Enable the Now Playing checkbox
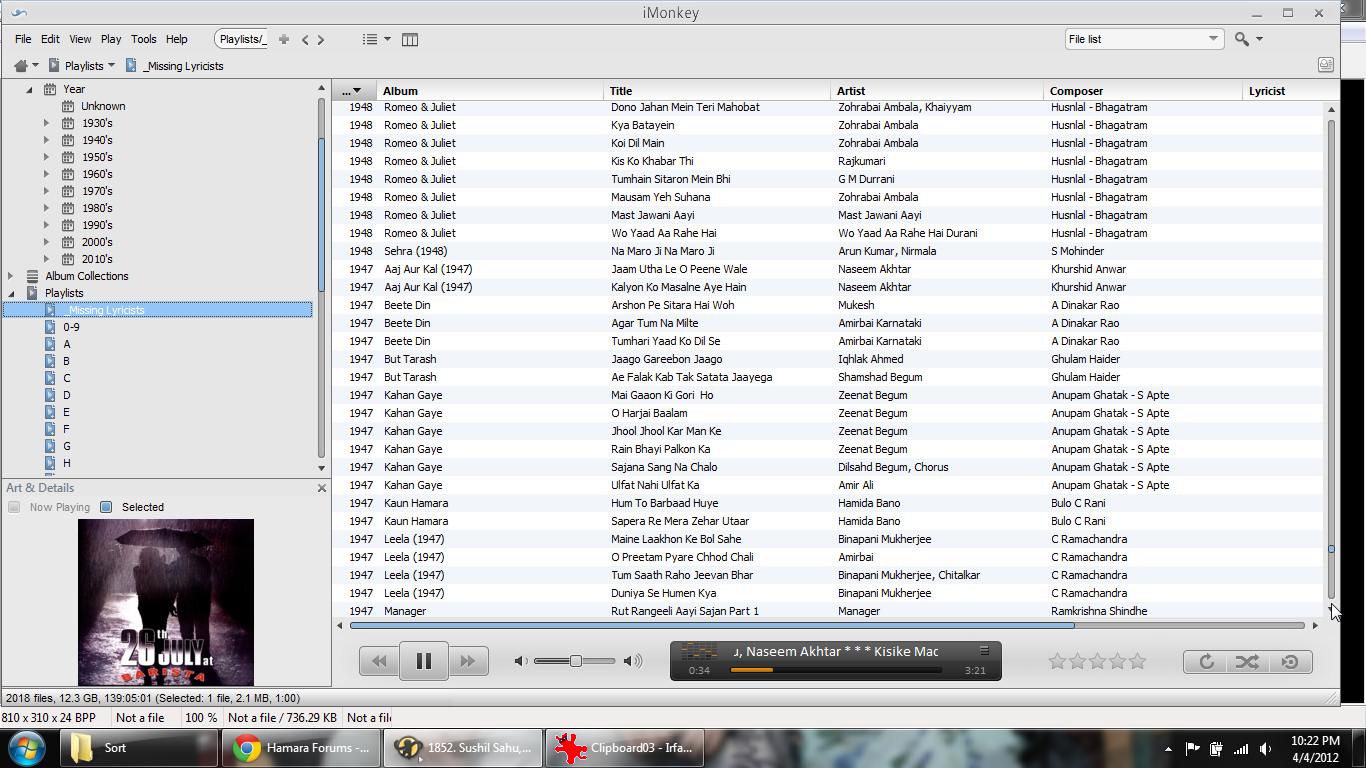Image resolution: width=1366 pixels, height=768 pixels. tap(14, 507)
